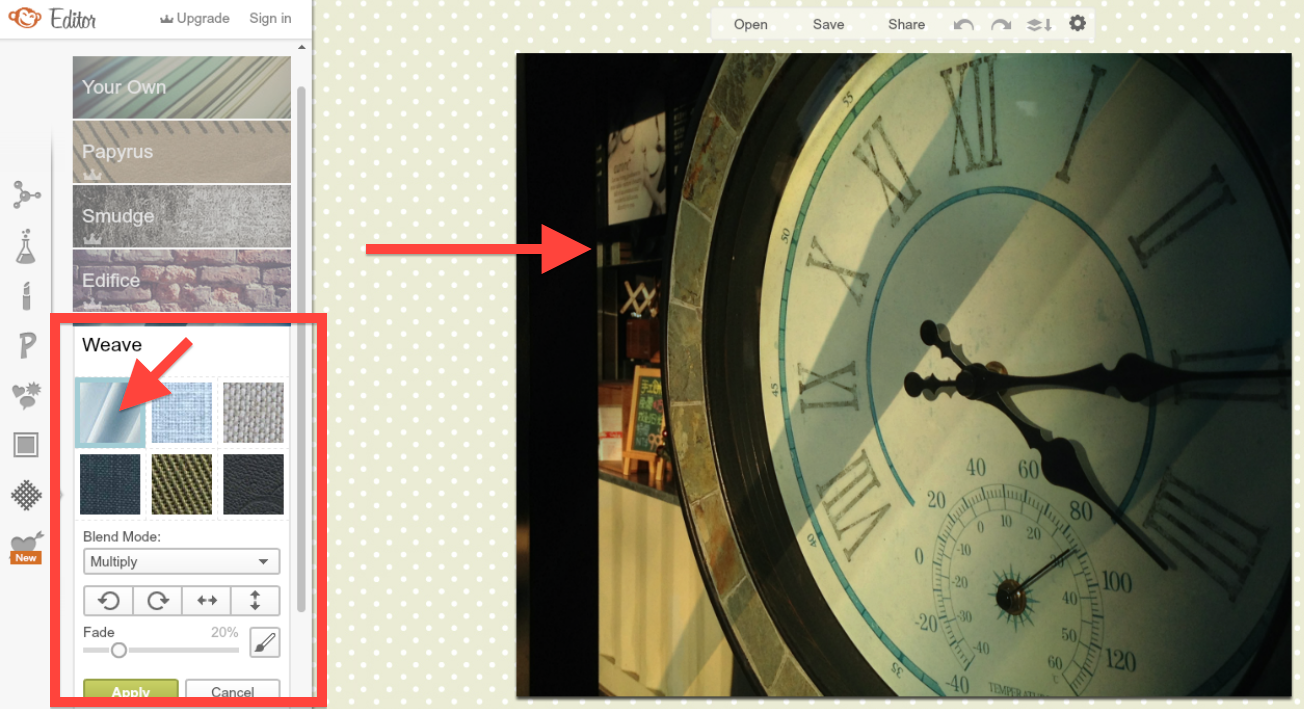Open the Textures crosshatch icon
Viewport: 1304px width, 709px height.
point(26,495)
